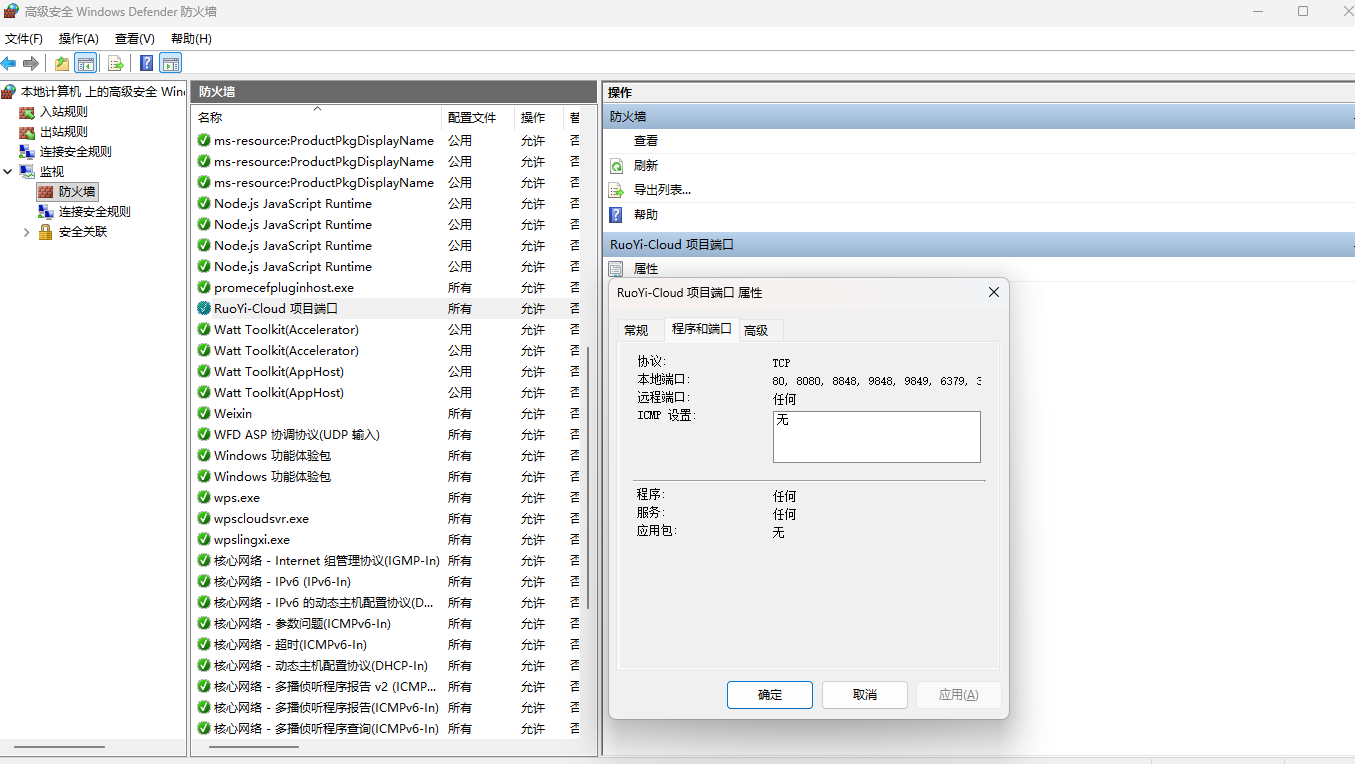Click the 安全关联 padlock icon
Screen dimensions: 1355x764
click(x=45, y=232)
